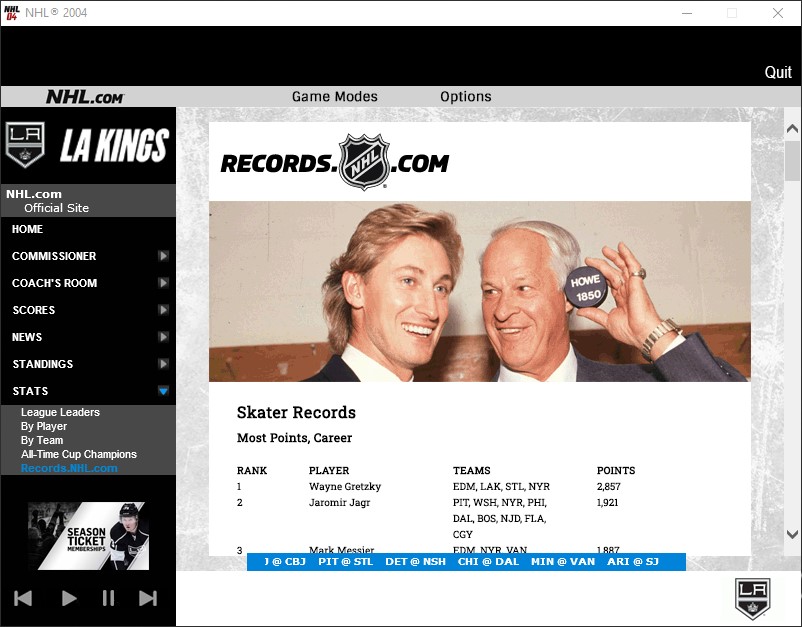Image resolution: width=802 pixels, height=627 pixels.
Task: Click Most Points, Career subheading
Action: pyautogui.click(x=294, y=438)
